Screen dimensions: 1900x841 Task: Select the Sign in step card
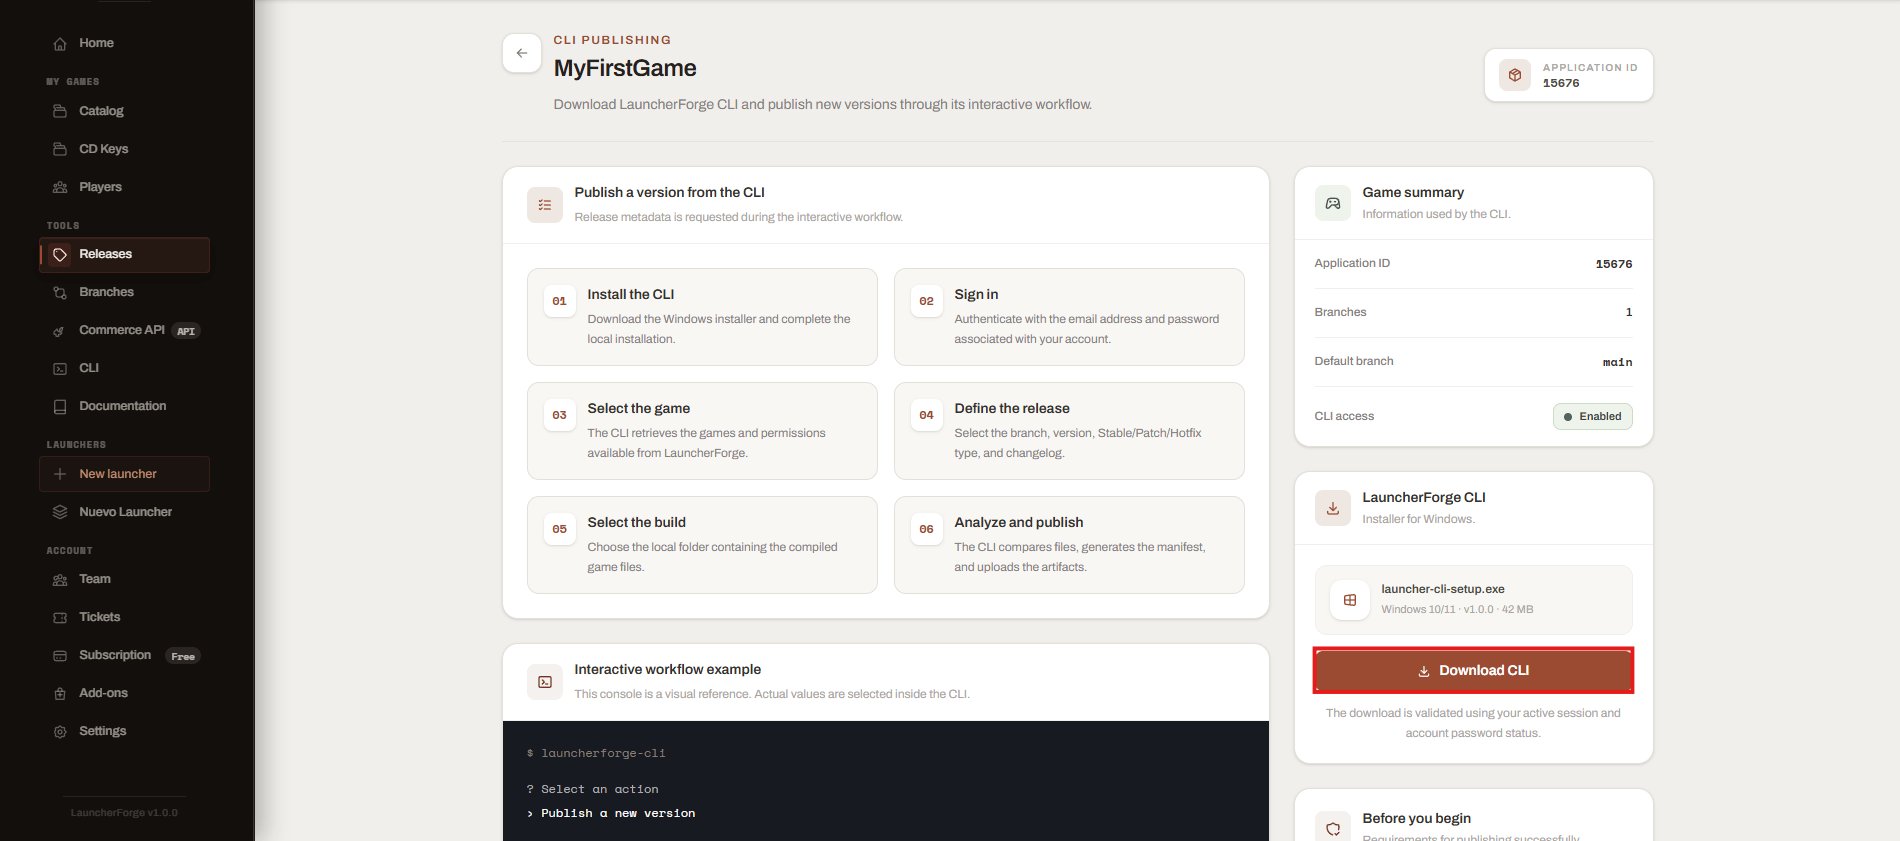[1069, 317]
